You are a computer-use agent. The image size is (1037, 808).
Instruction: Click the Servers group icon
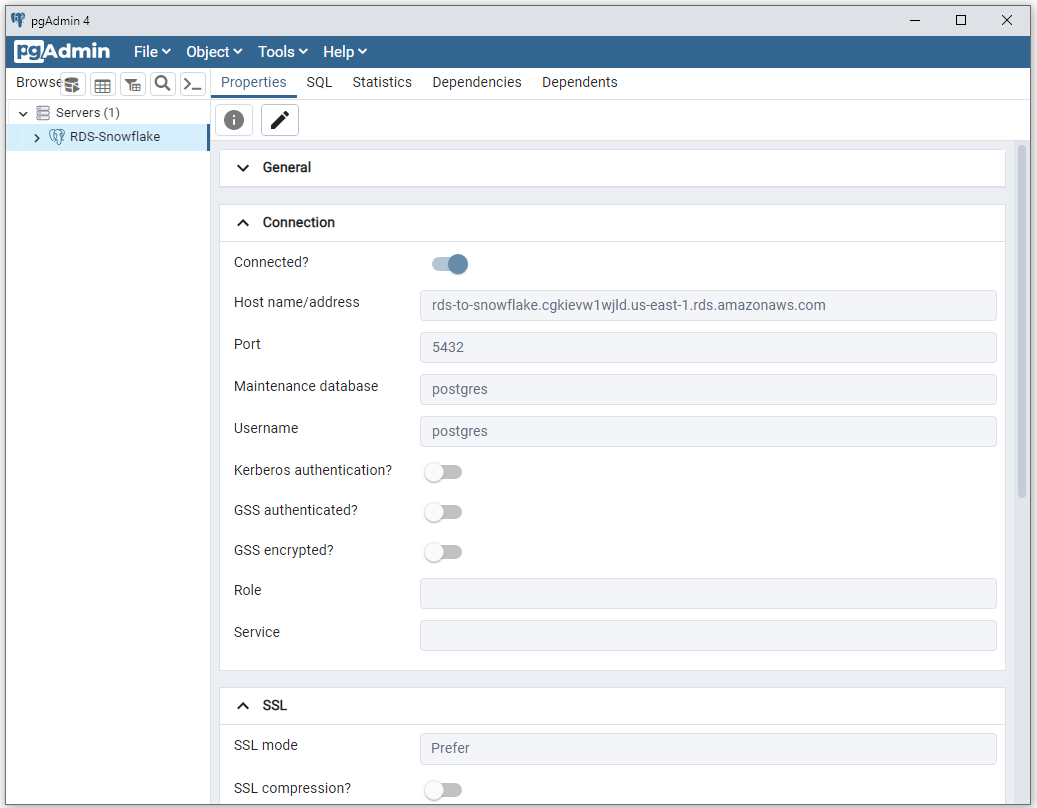coord(43,112)
